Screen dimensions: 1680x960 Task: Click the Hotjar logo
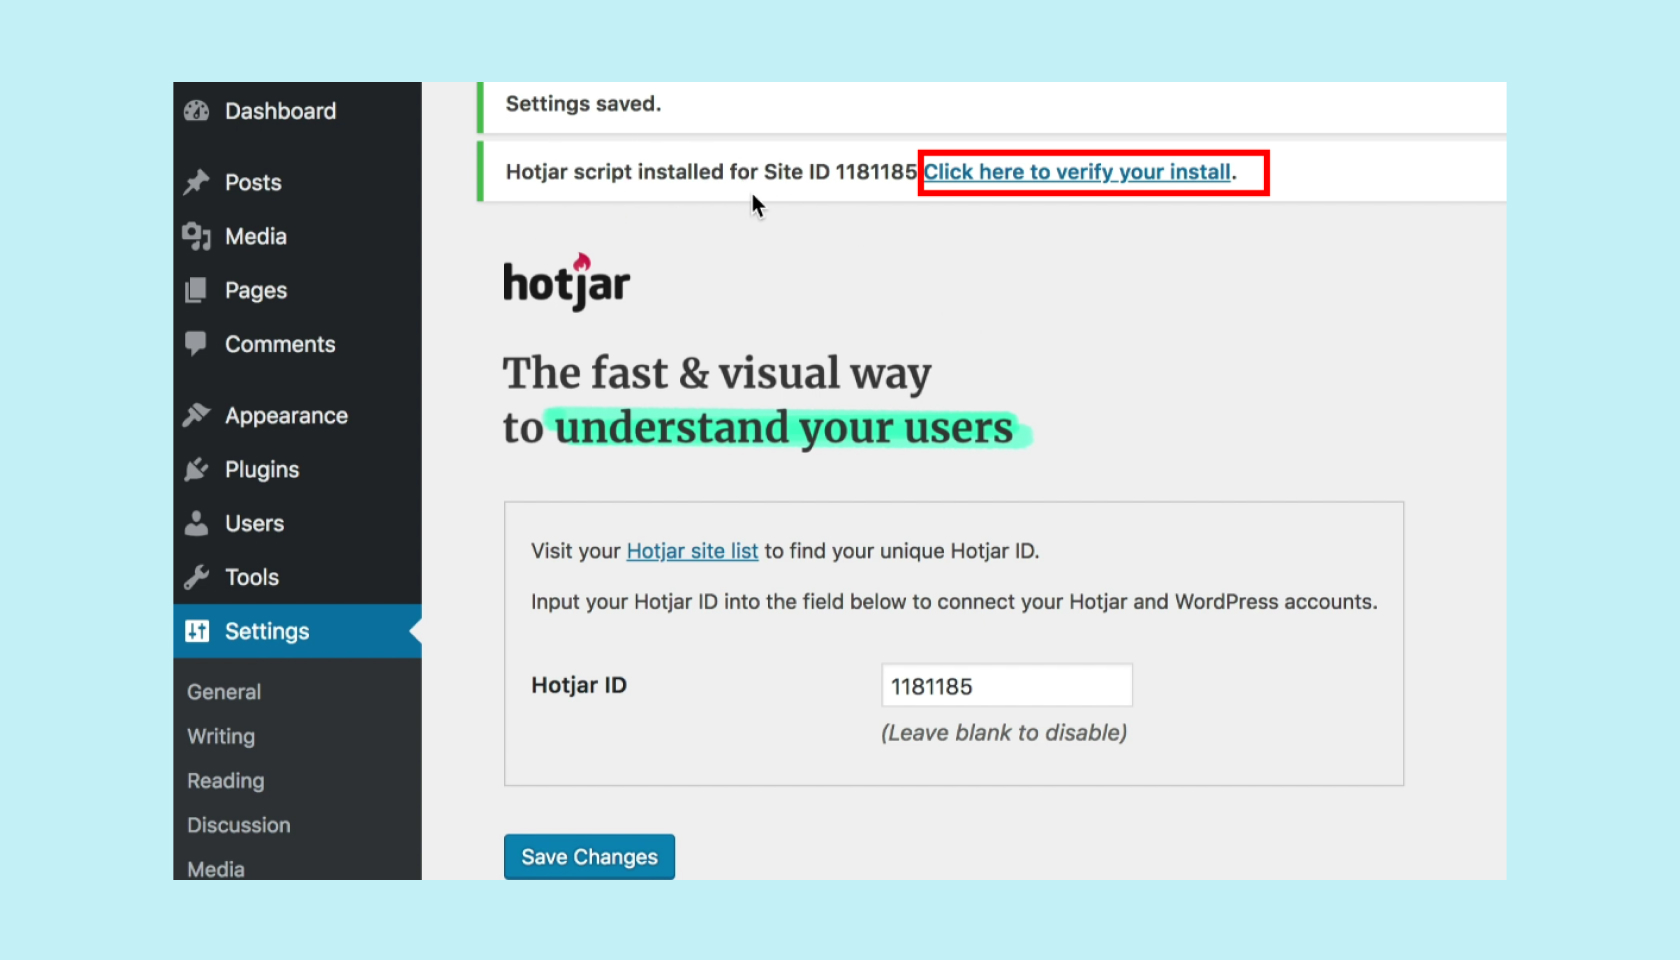tap(566, 283)
